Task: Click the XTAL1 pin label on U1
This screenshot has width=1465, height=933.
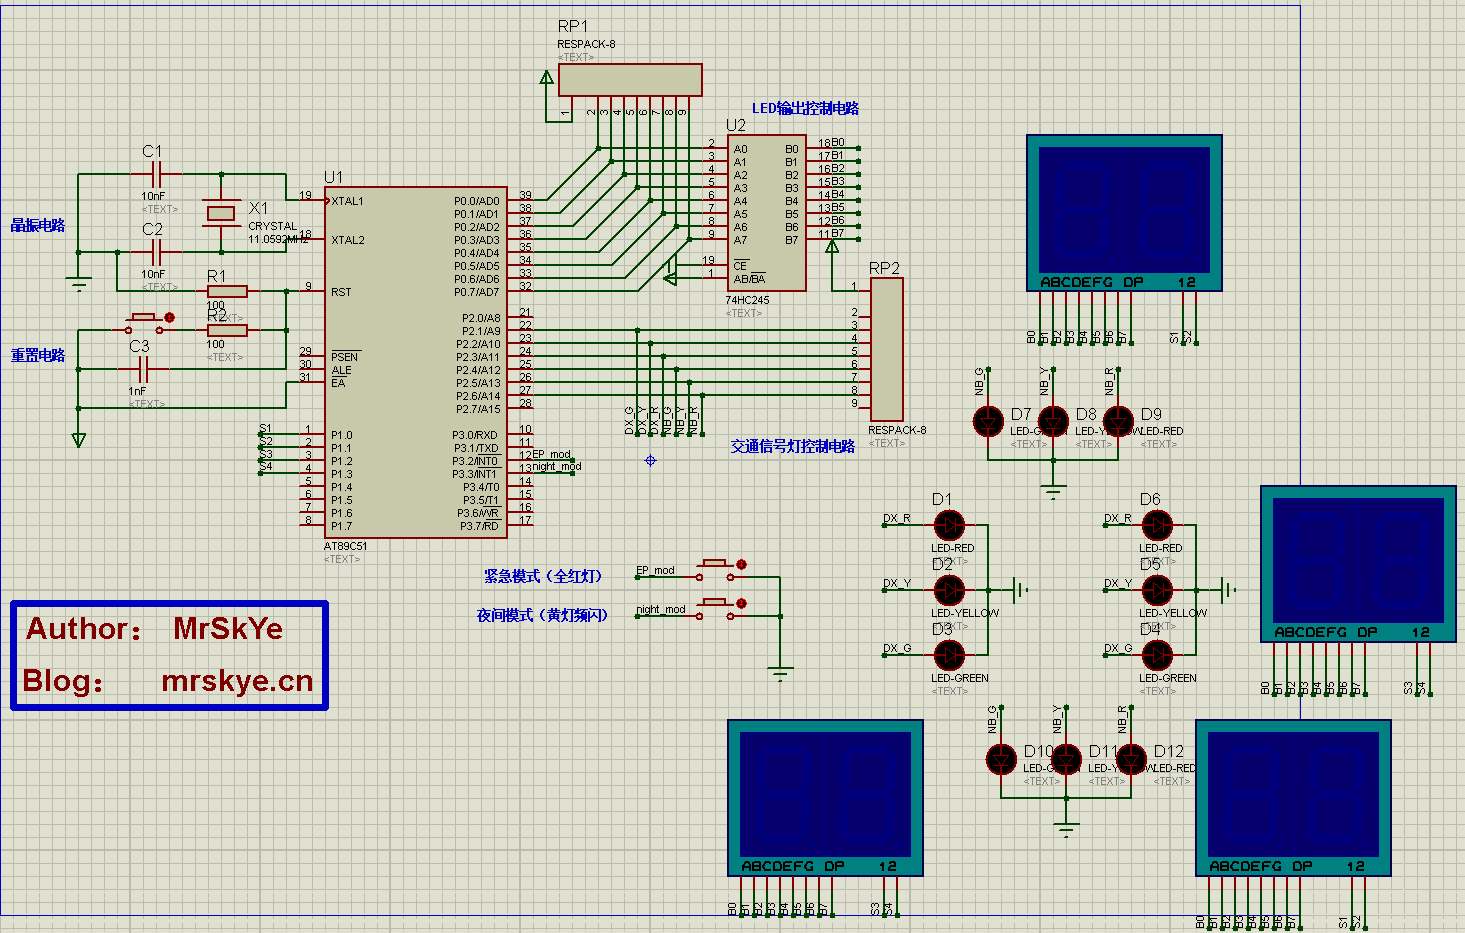Action: click(348, 201)
